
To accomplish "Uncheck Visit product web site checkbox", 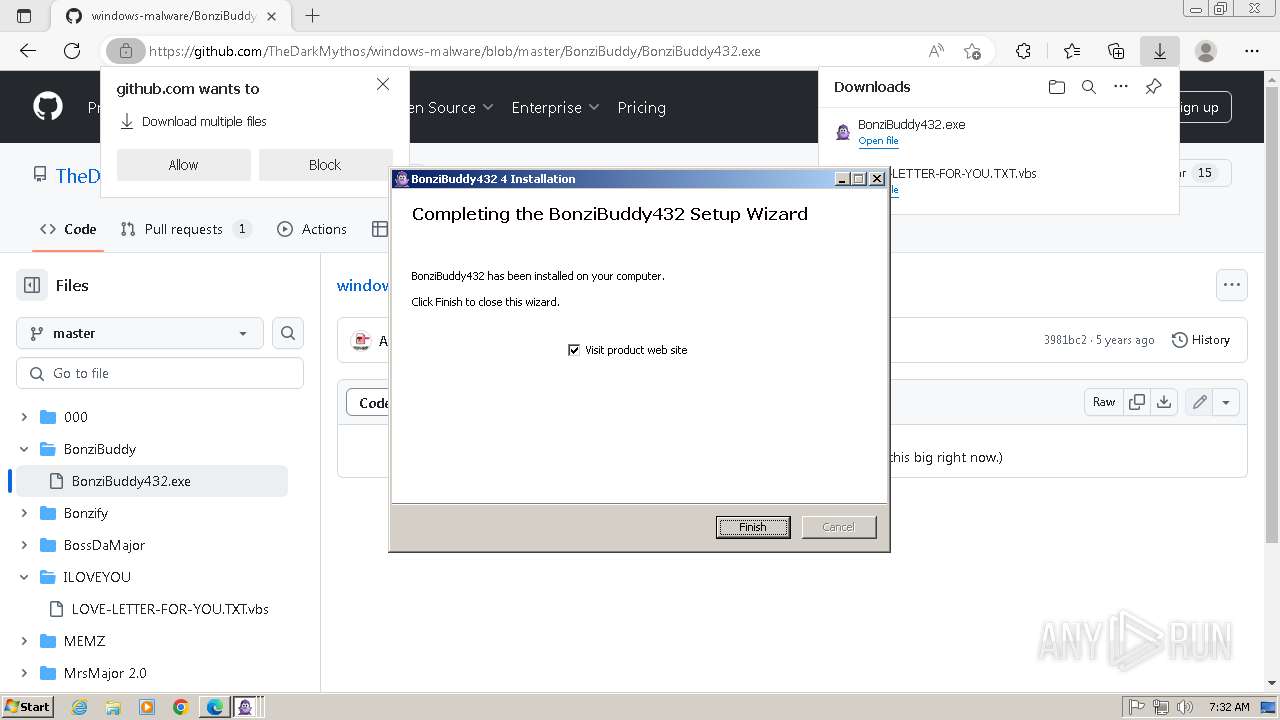I will click(x=574, y=350).
